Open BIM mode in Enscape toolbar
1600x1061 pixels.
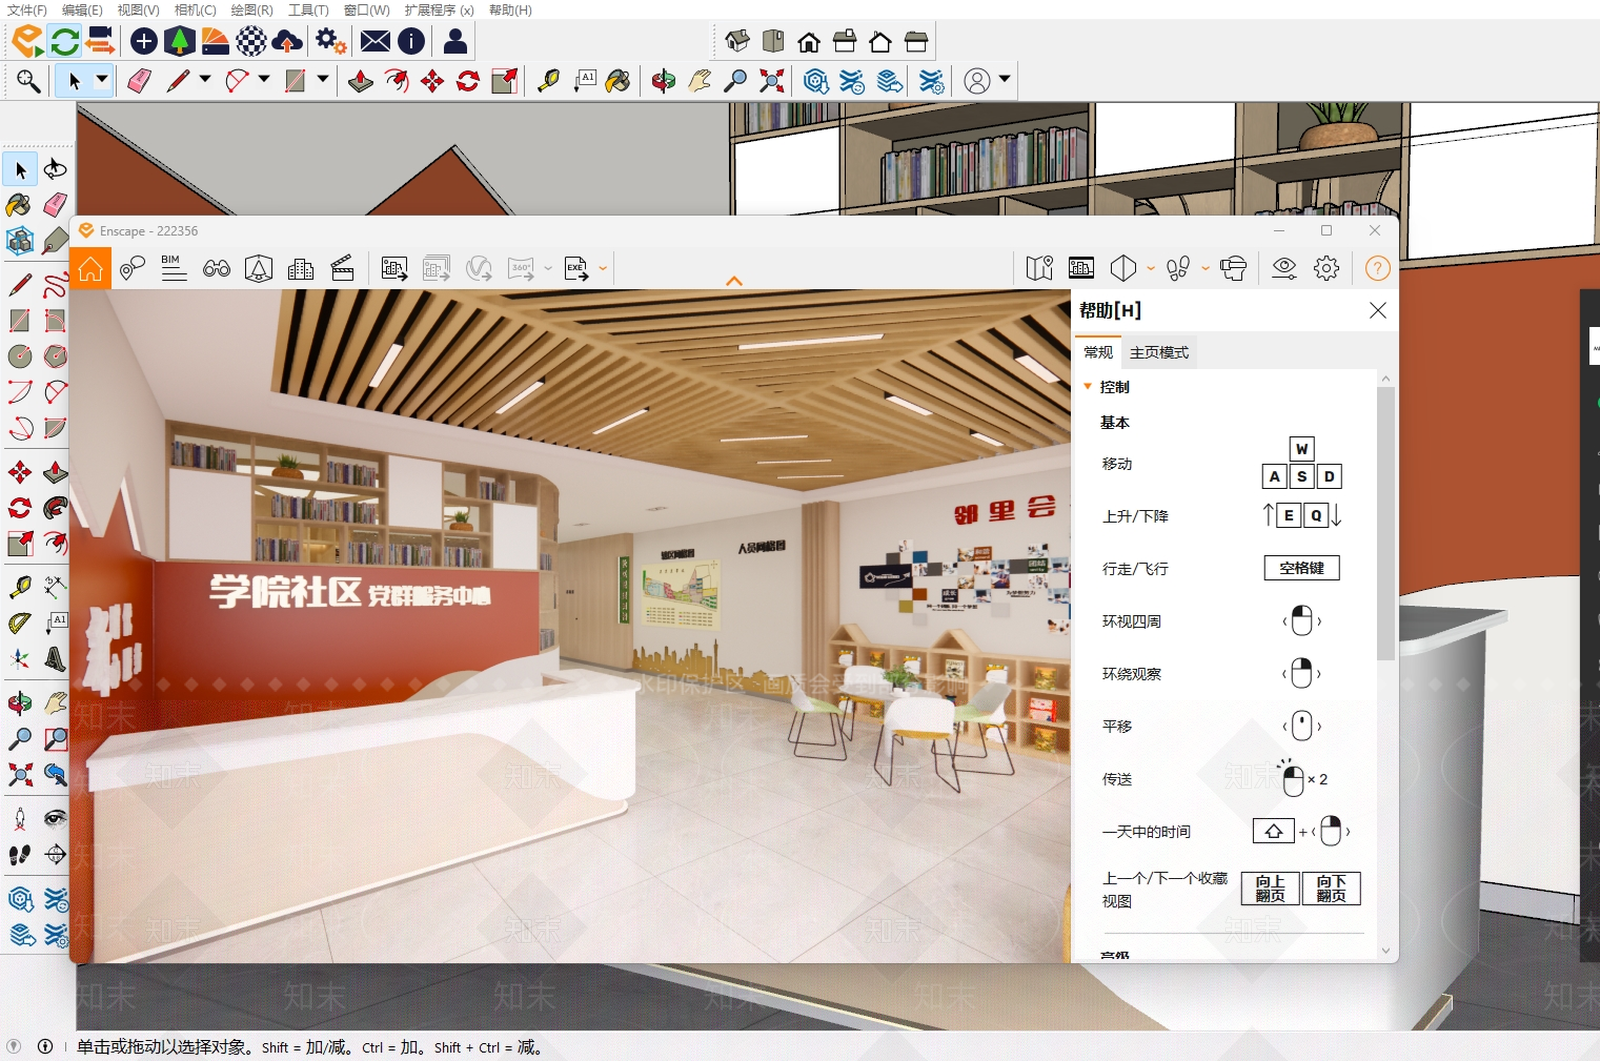point(173,268)
